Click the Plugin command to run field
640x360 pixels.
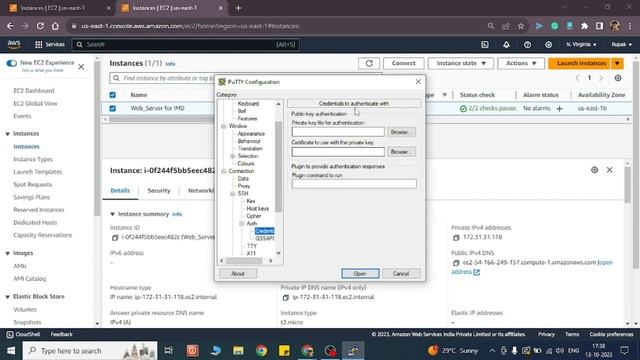(x=354, y=184)
